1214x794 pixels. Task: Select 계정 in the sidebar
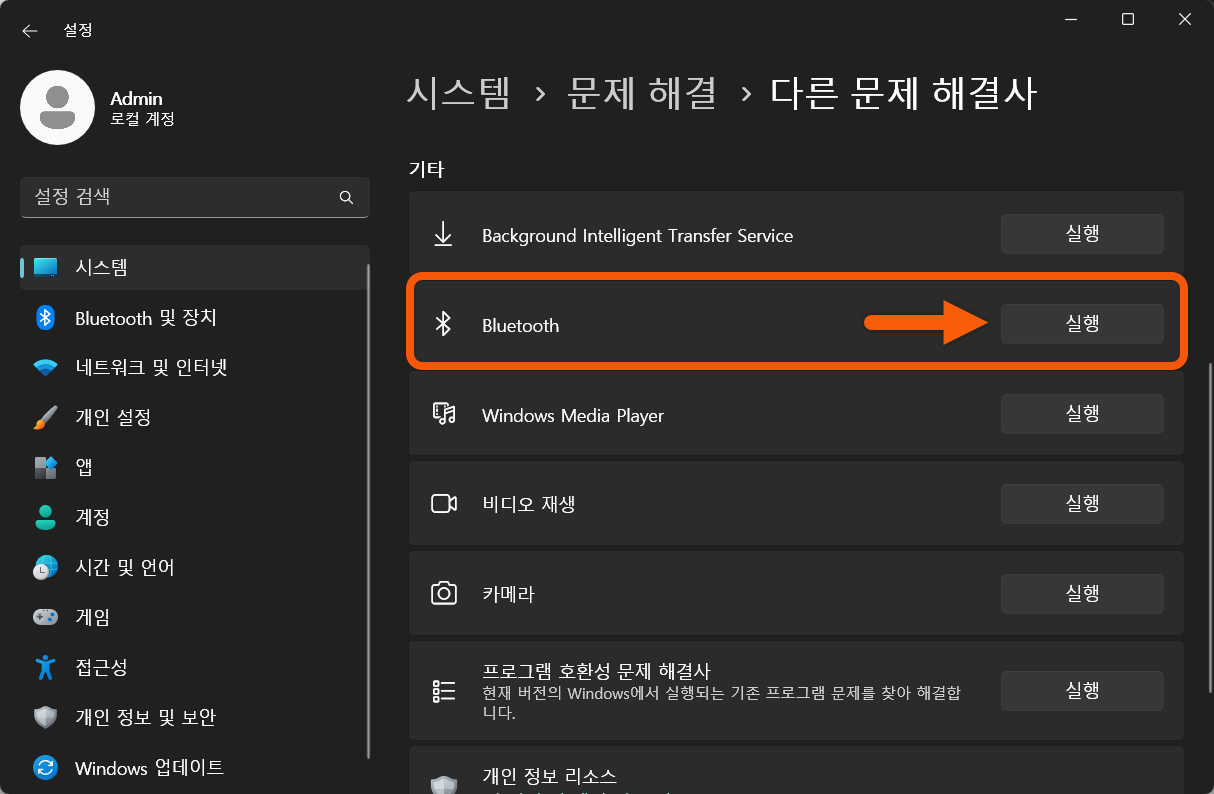(194, 517)
